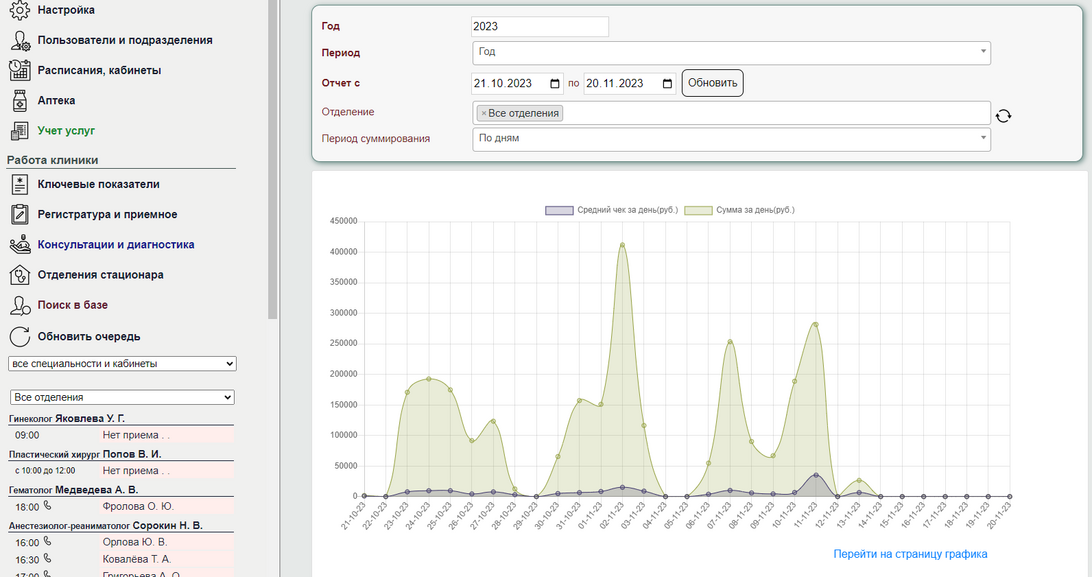Viewport: 1092px width, 577px height.
Task: Click the Отделение multi-select field
Action: 731,113
